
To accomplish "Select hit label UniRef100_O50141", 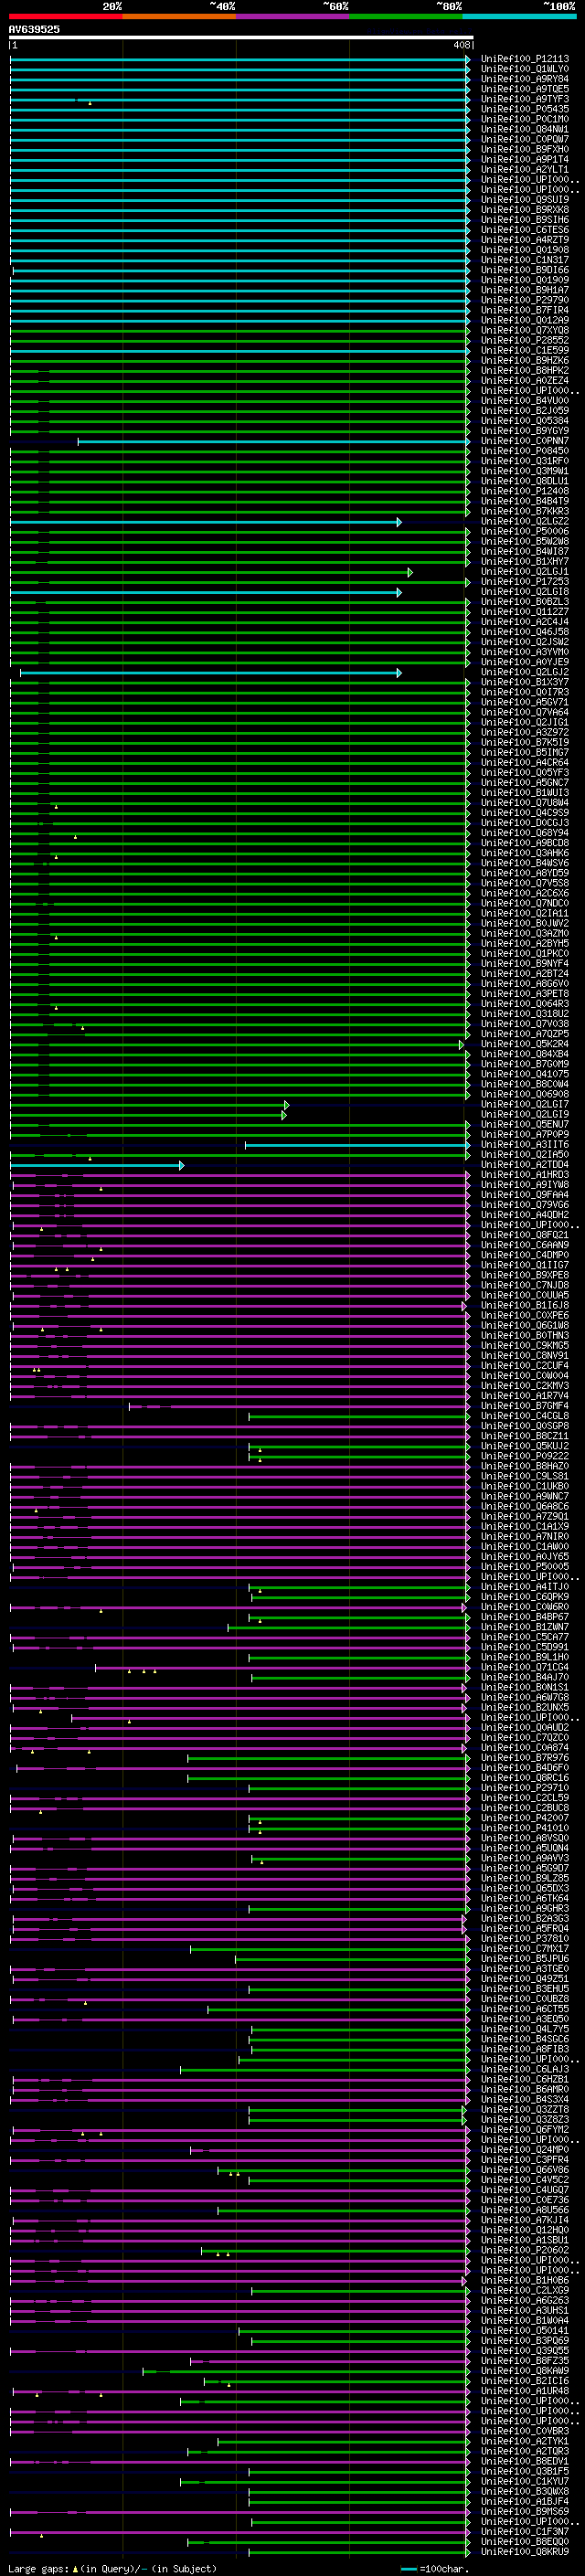I will [x=525, y=2331].
